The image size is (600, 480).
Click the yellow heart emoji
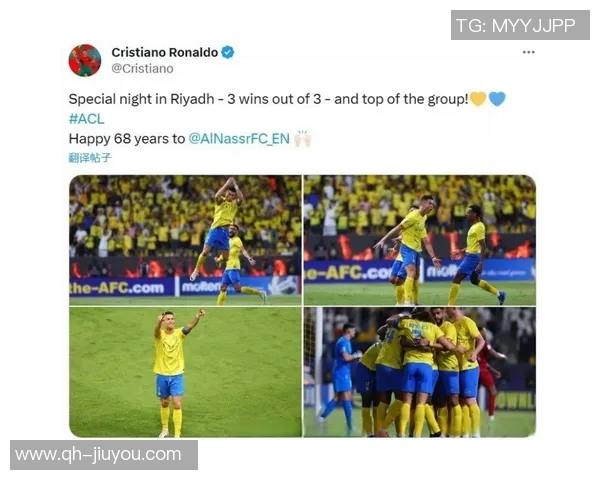(478, 99)
